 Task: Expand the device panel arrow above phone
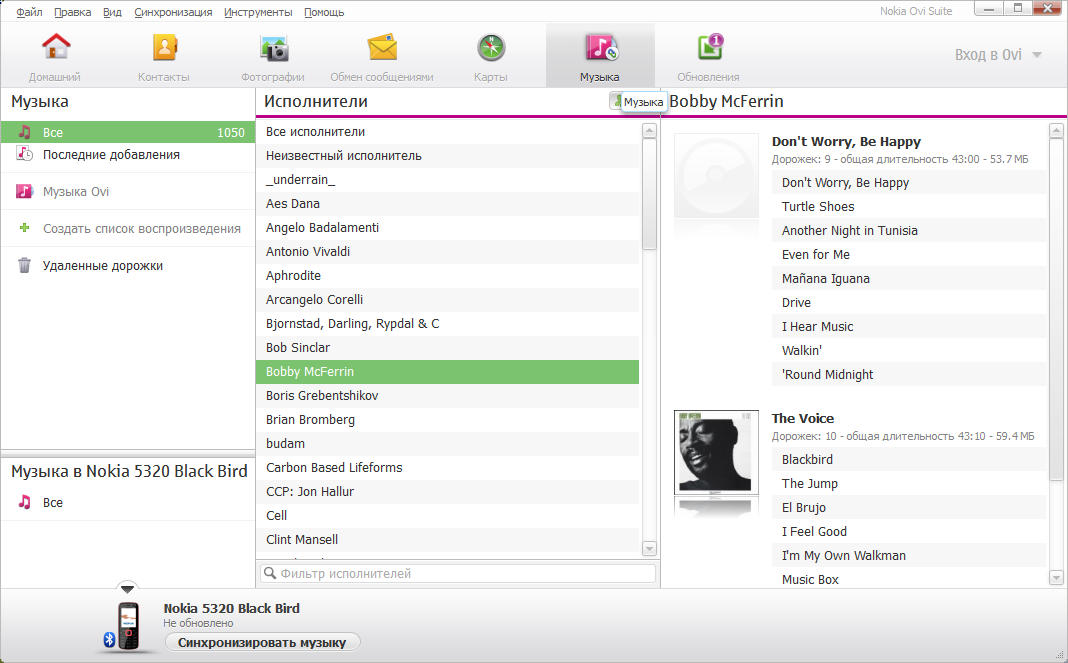(127, 589)
